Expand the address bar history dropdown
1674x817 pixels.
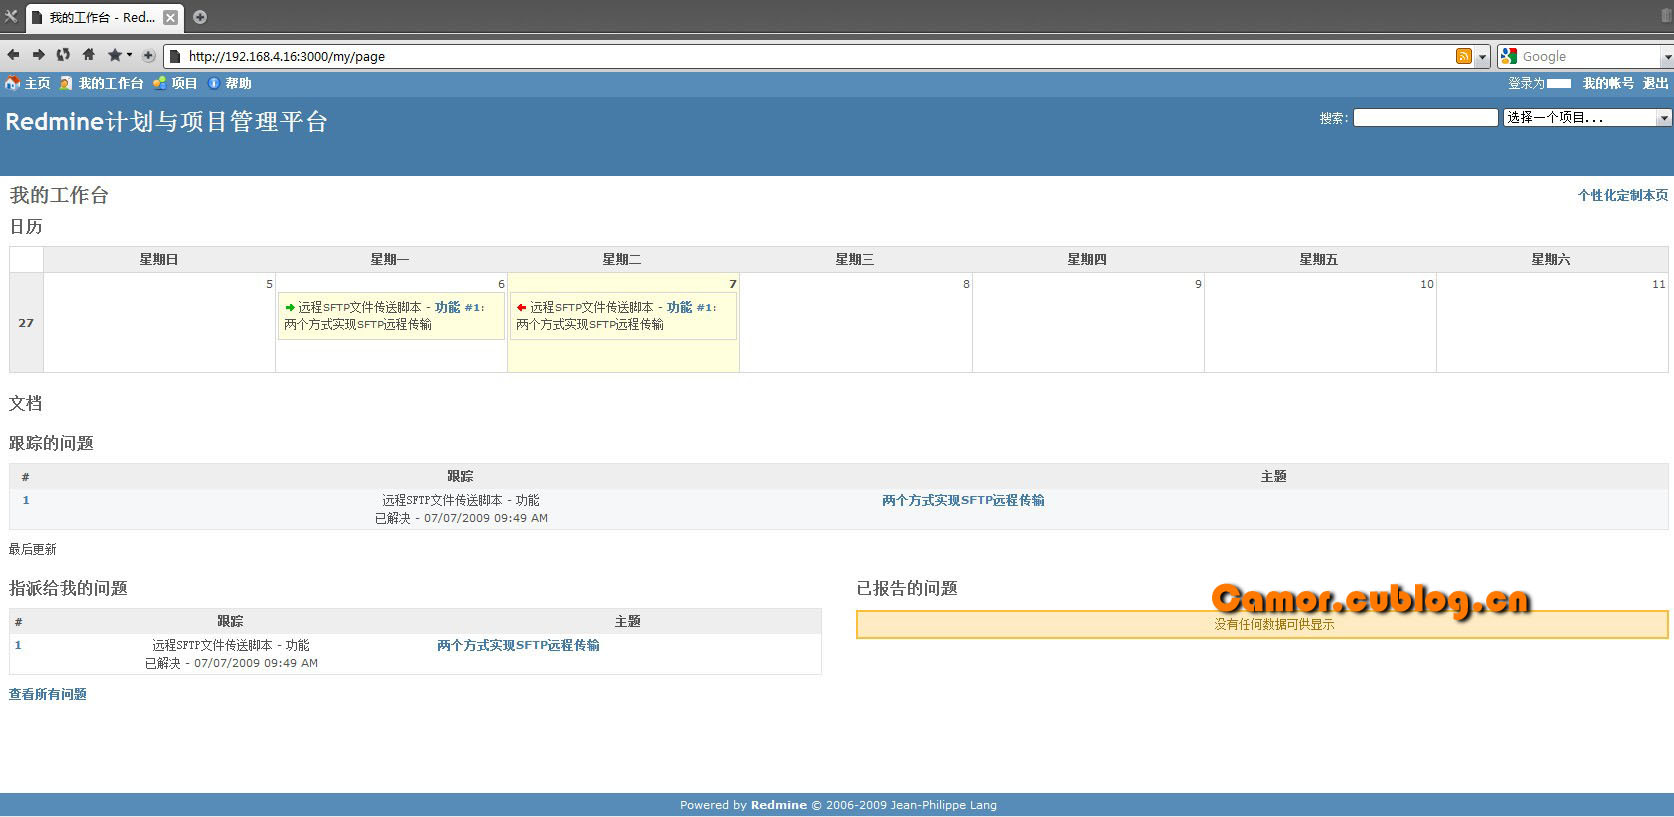[1483, 57]
